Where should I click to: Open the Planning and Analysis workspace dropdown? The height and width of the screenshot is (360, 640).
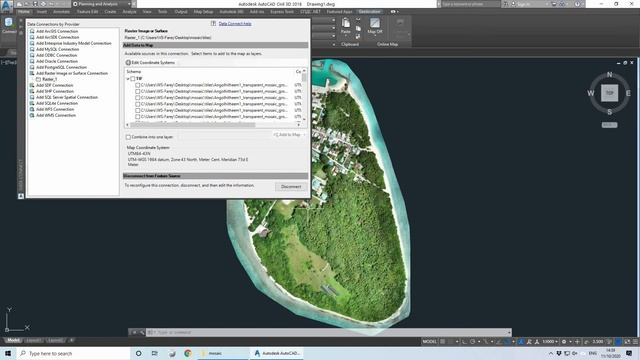[102, 4]
